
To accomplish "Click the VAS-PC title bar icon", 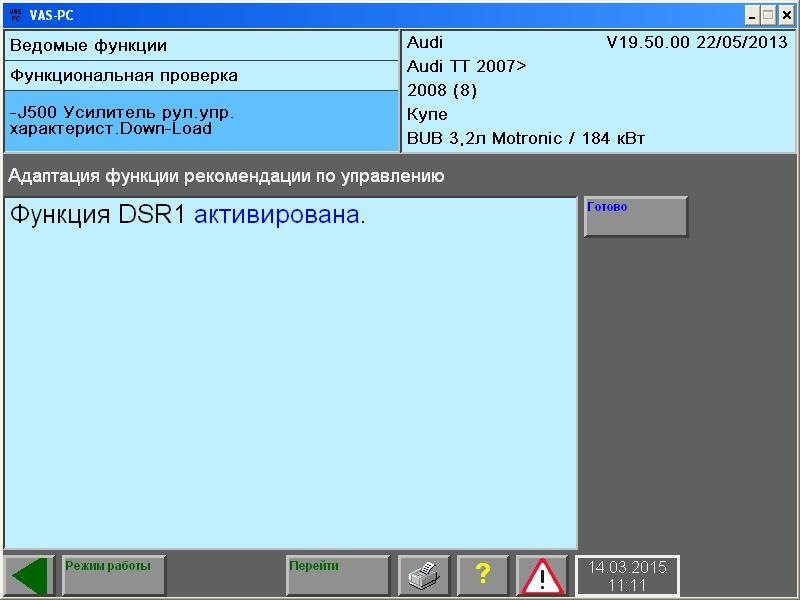I will [15, 15].
